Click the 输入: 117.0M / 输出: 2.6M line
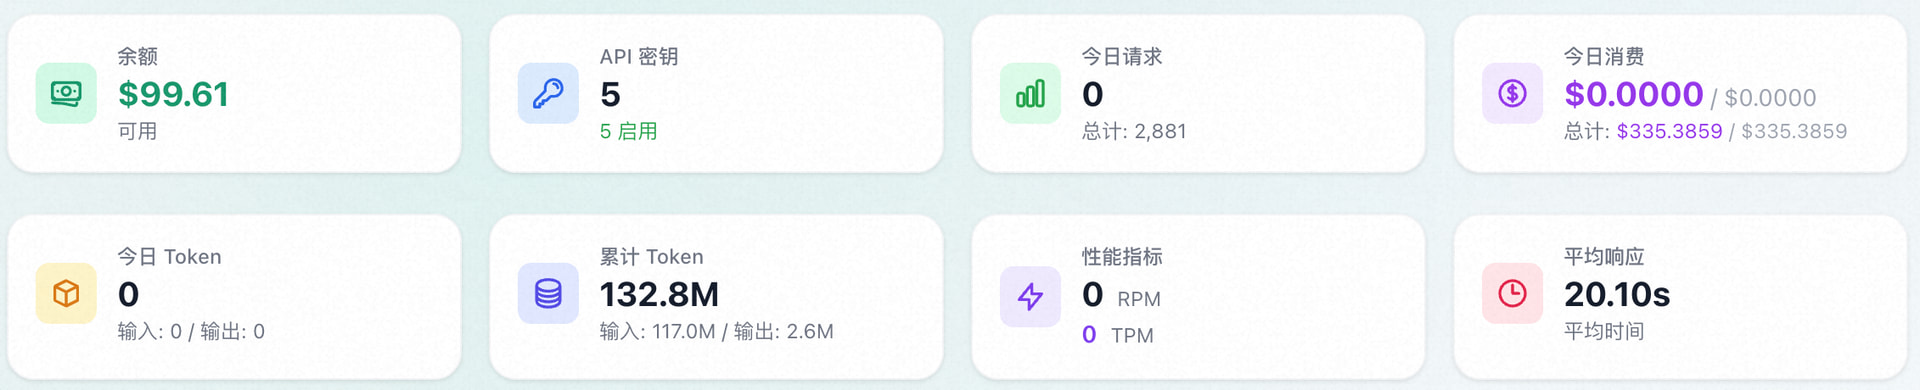Viewport: 1920px width, 390px height. tap(716, 331)
